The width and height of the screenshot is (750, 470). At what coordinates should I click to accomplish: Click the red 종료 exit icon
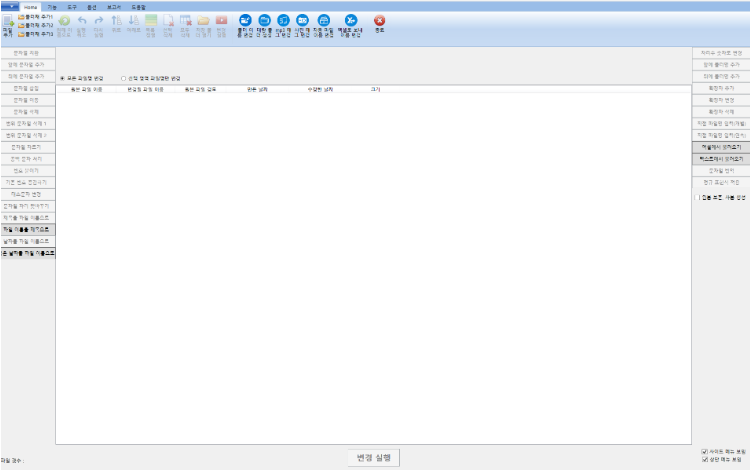[379, 21]
